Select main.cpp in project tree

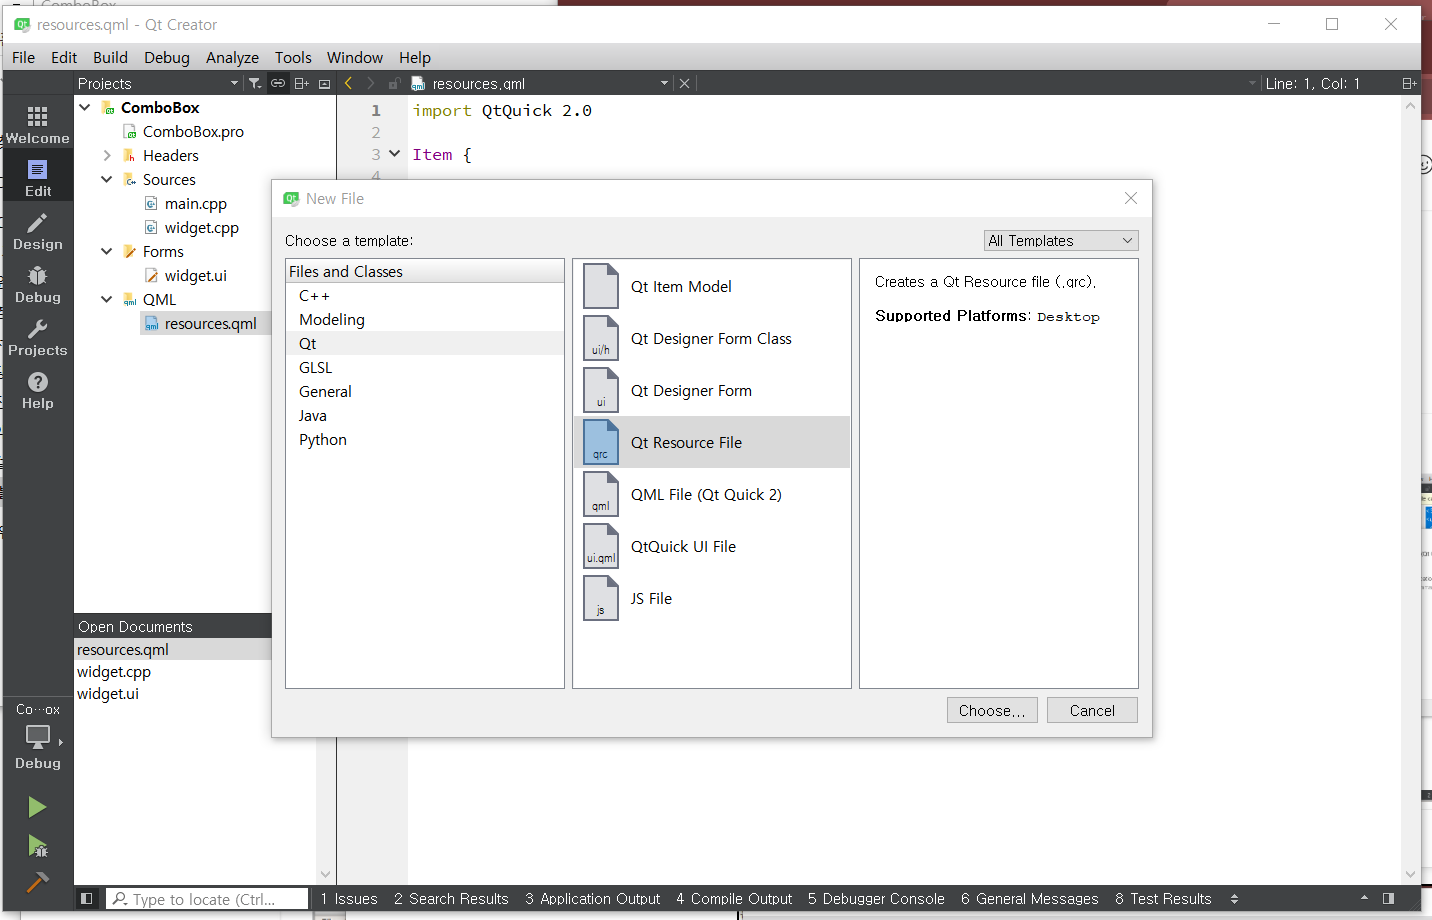click(196, 203)
